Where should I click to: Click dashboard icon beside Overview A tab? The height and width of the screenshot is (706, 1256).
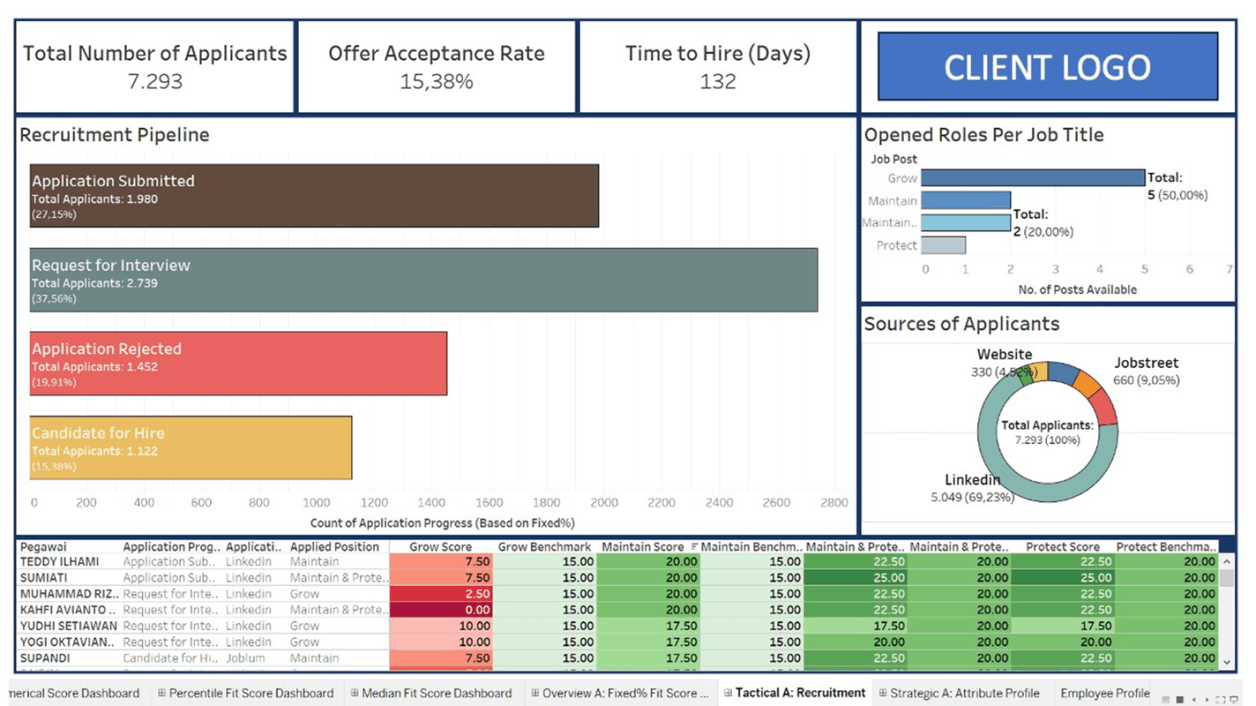point(535,693)
